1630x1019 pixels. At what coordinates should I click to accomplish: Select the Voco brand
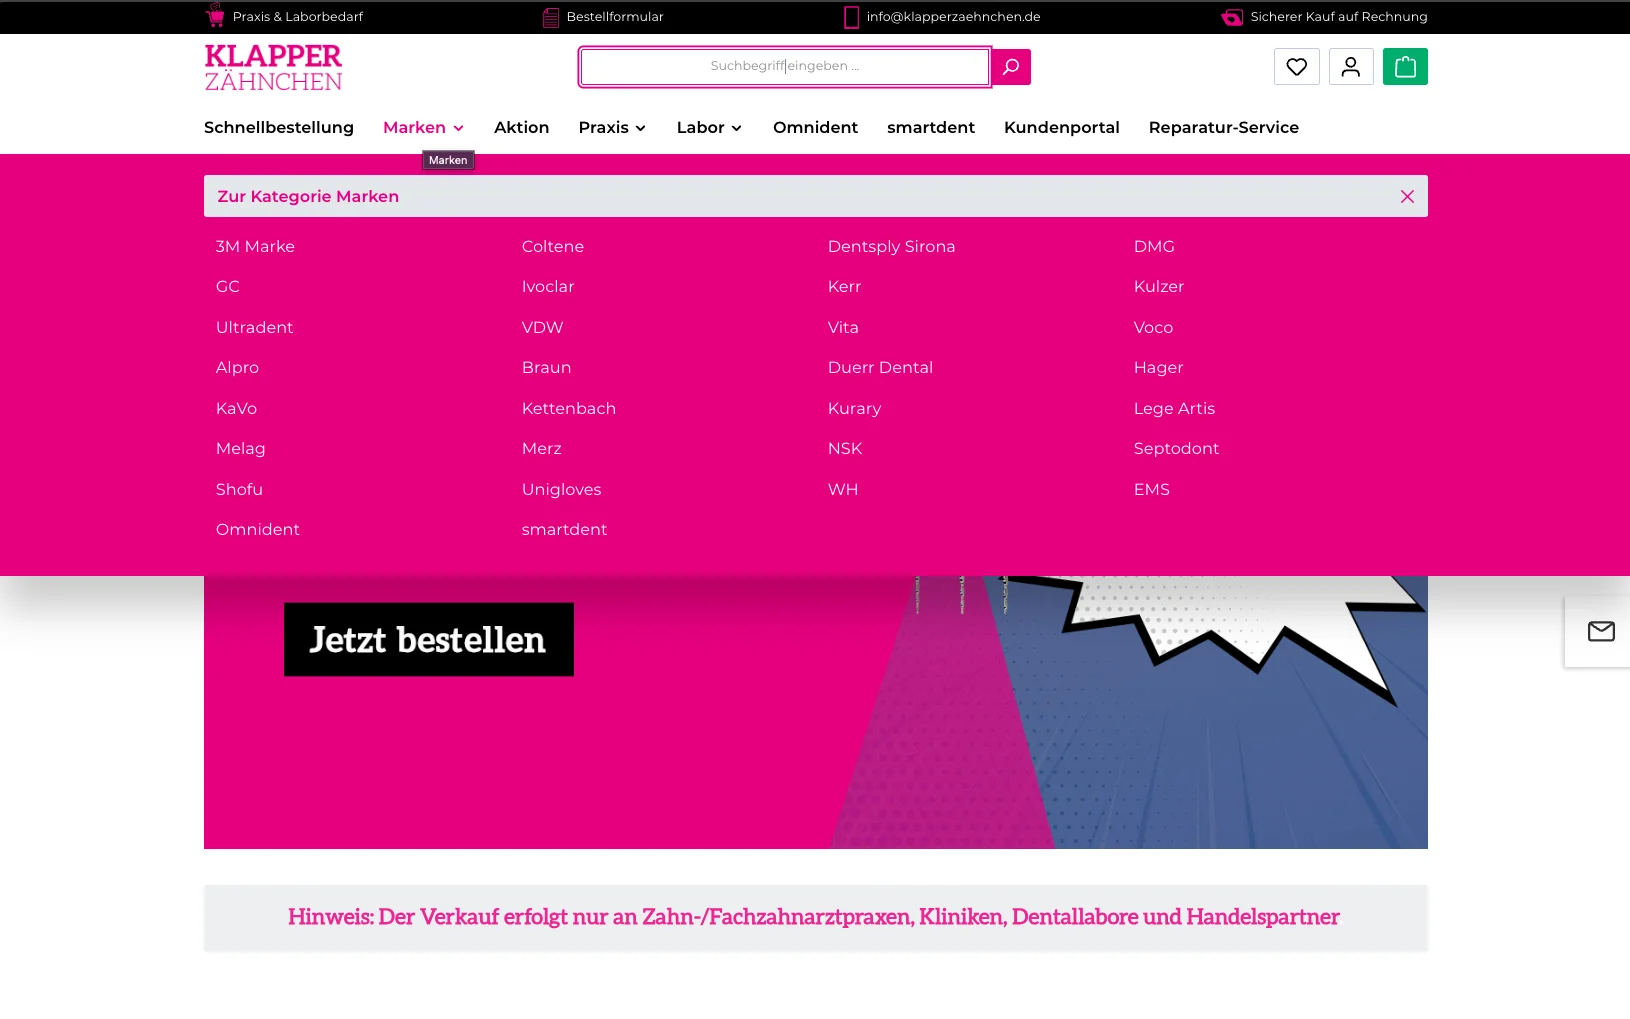click(1153, 327)
